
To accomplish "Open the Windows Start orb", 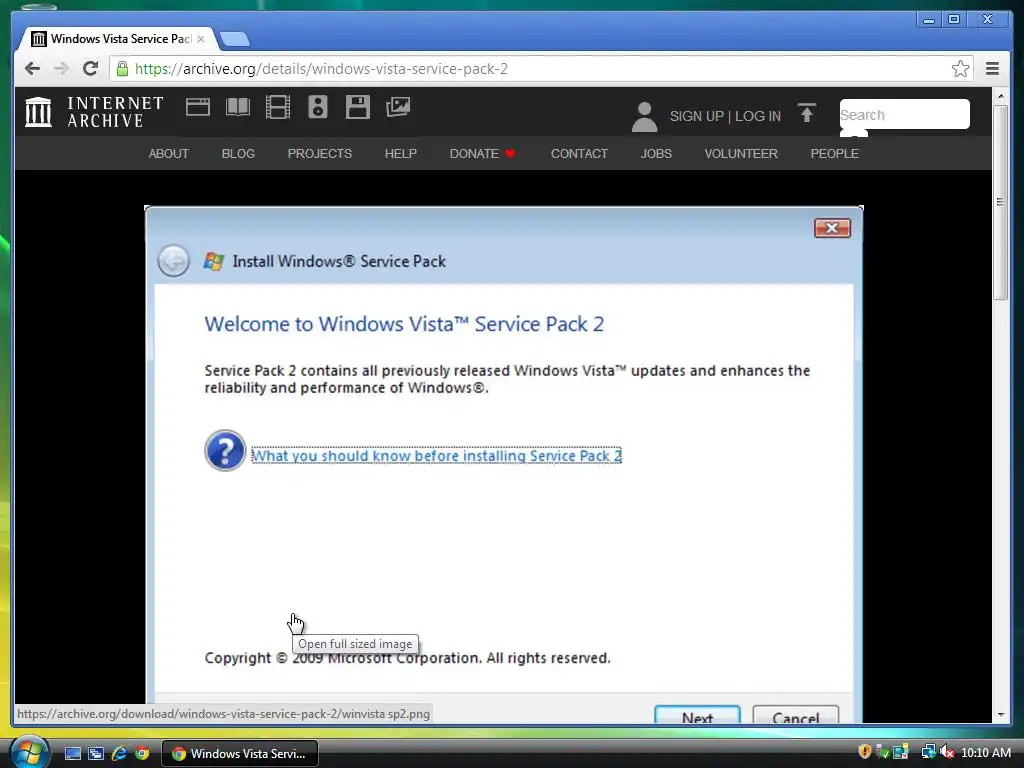I will click(28, 752).
